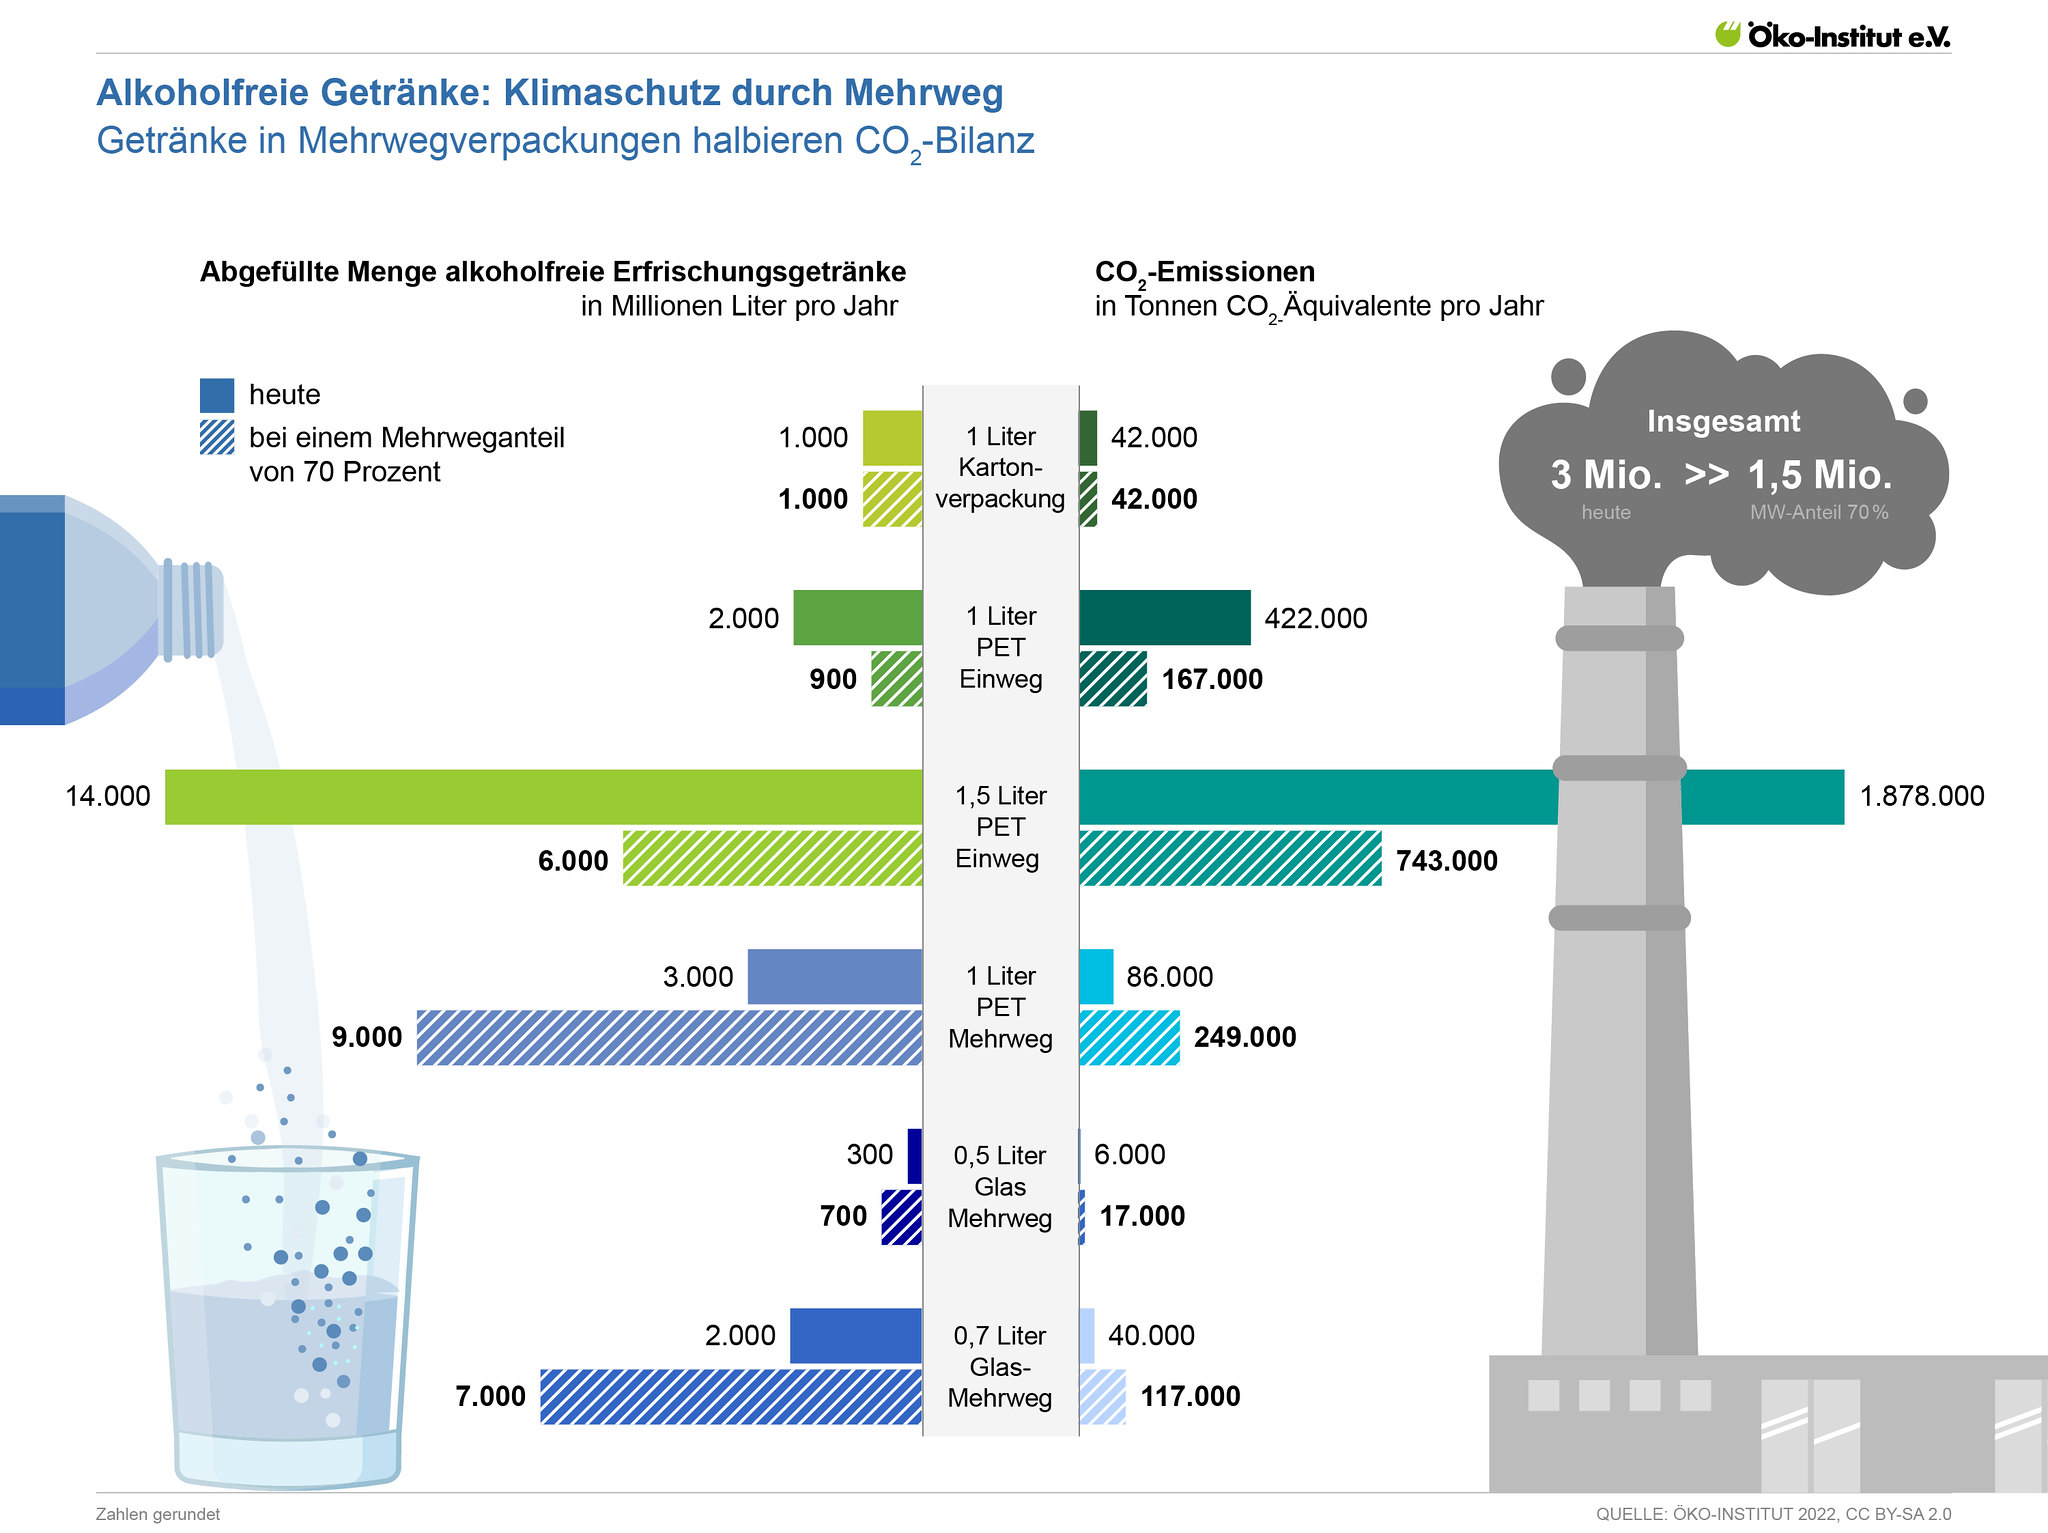This screenshot has width=2048, height=1533.
Task: Click the dark green 422.000 PET Einweg bar
Action: 1164,617
